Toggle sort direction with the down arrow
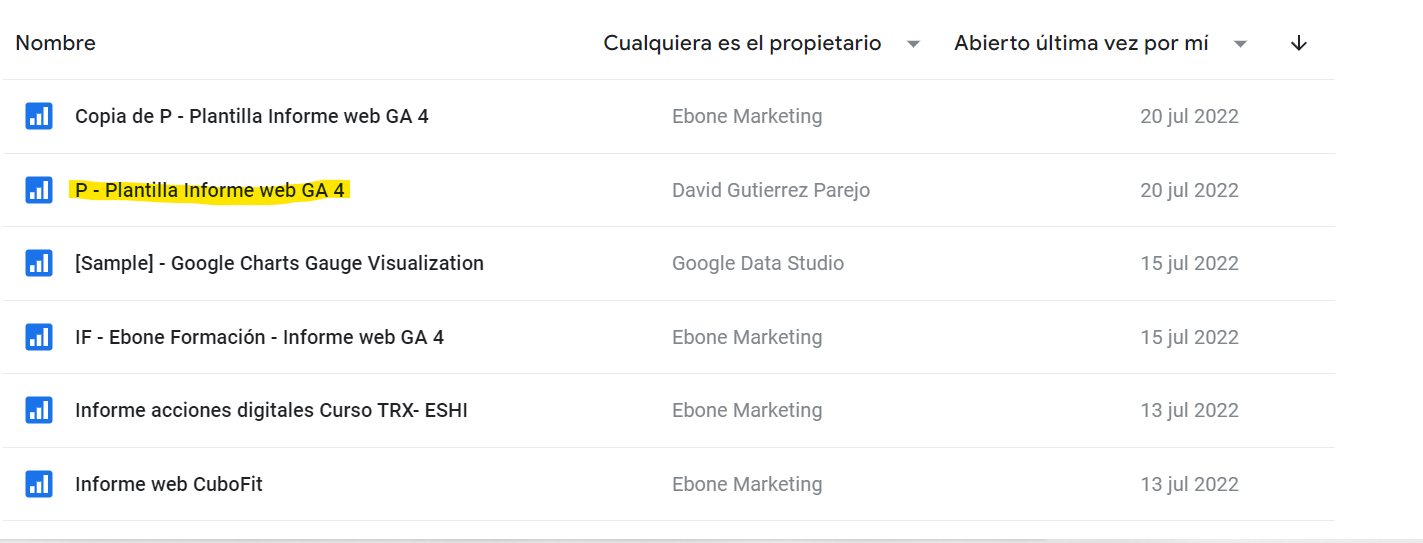Viewport: 1423px width, 543px height. (x=1299, y=43)
